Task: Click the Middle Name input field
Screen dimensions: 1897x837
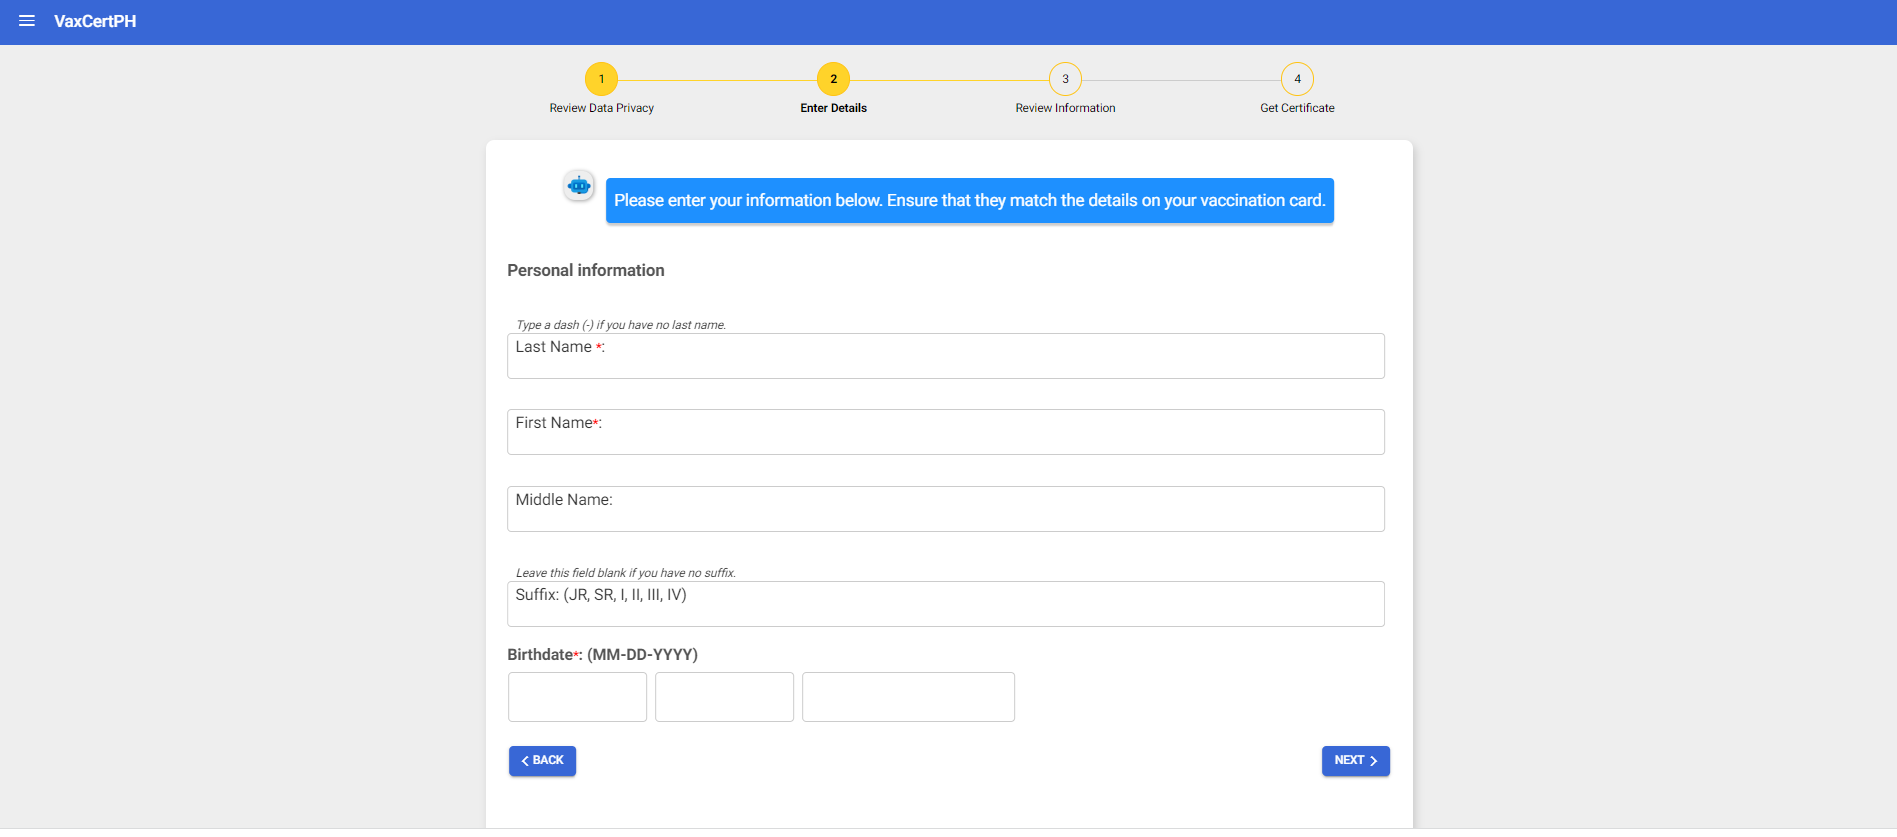Action: pyautogui.click(x=946, y=509)
